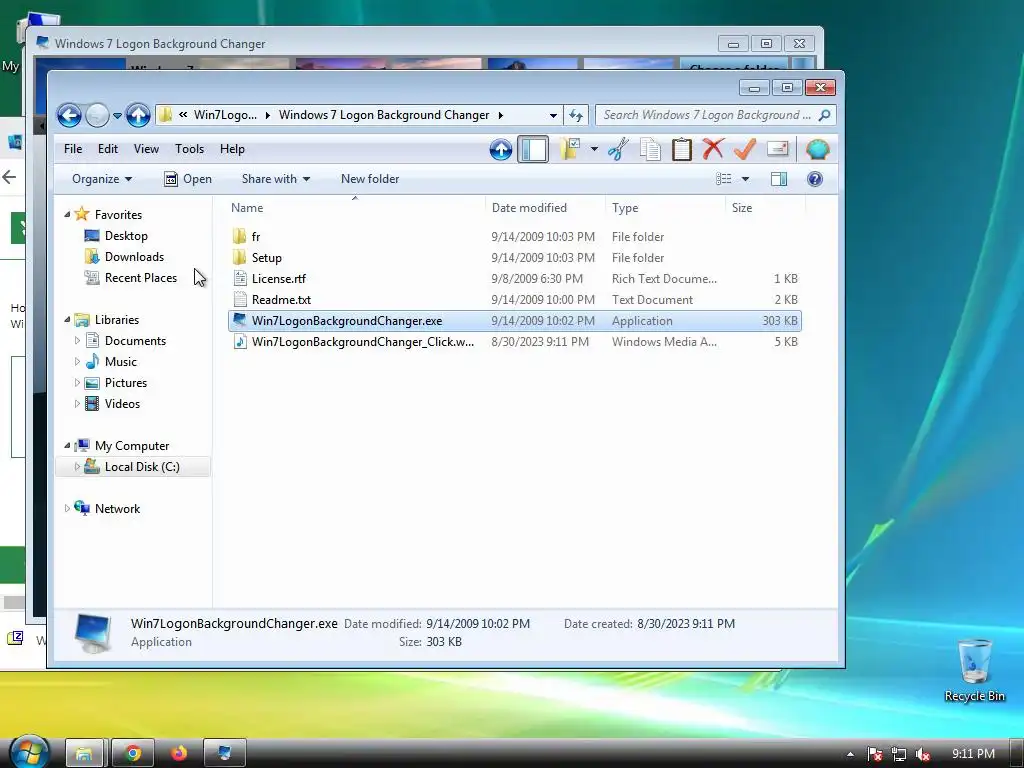This screenshot has width=1024, height=768.
Task: Paste using the clipboard toolbar icon
Action: [681, 150]
